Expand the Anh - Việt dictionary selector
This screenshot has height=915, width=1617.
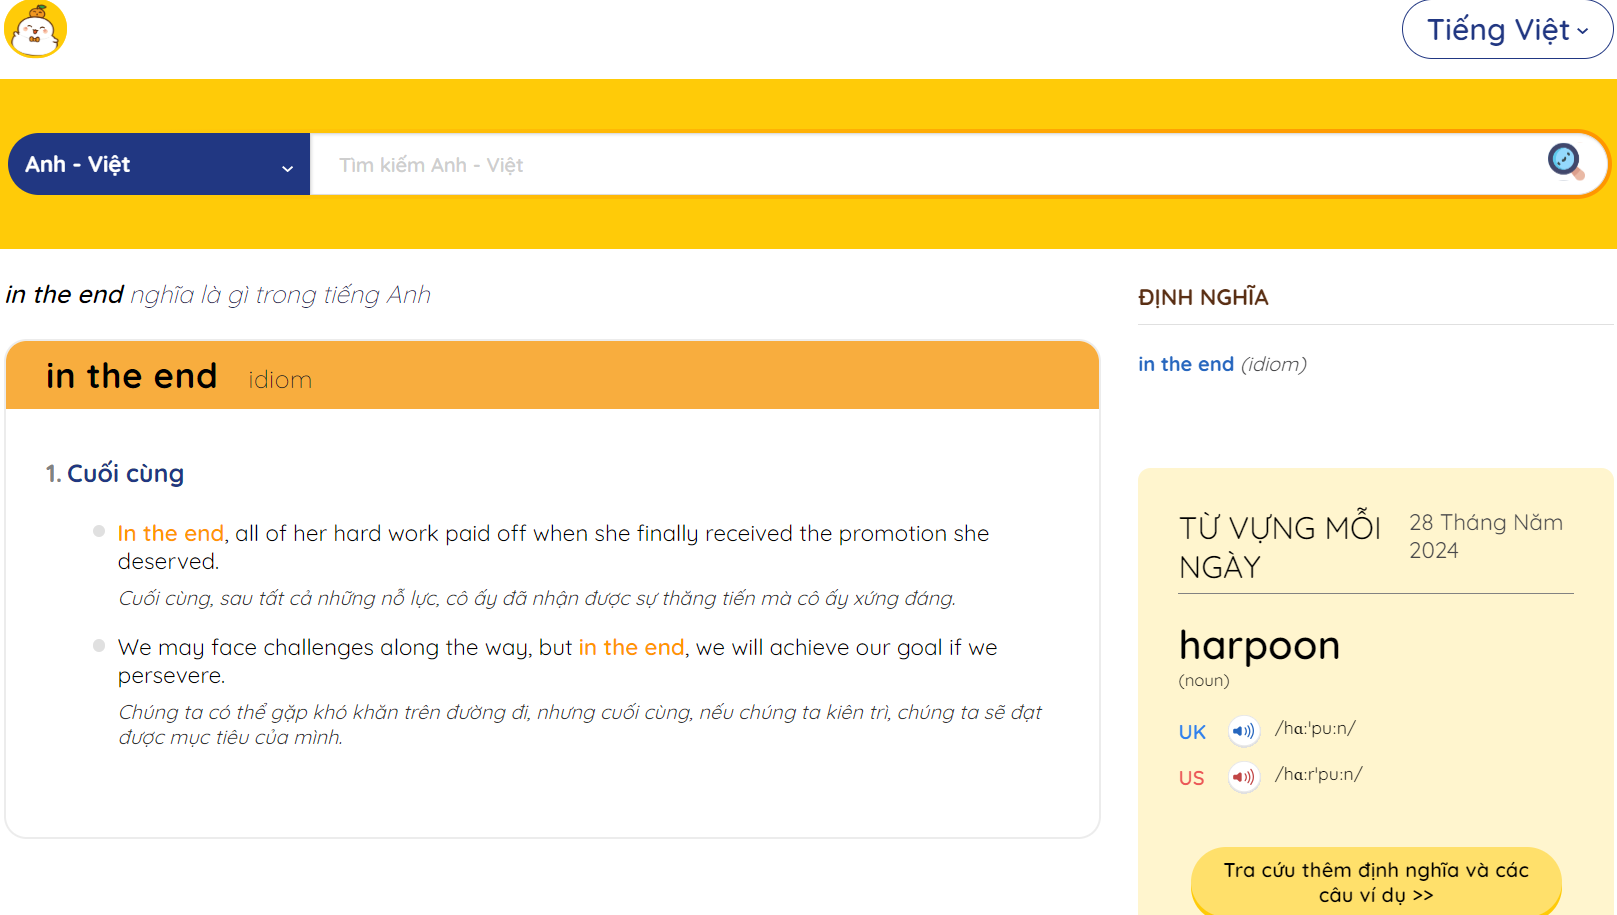coord(159,164)
